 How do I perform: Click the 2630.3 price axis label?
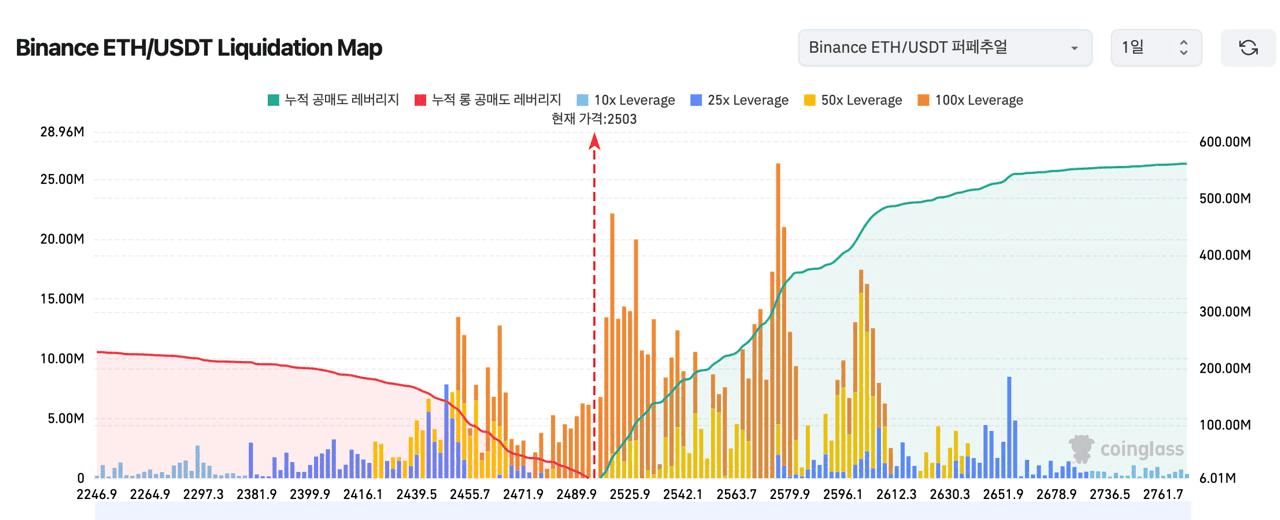point(949,494)
